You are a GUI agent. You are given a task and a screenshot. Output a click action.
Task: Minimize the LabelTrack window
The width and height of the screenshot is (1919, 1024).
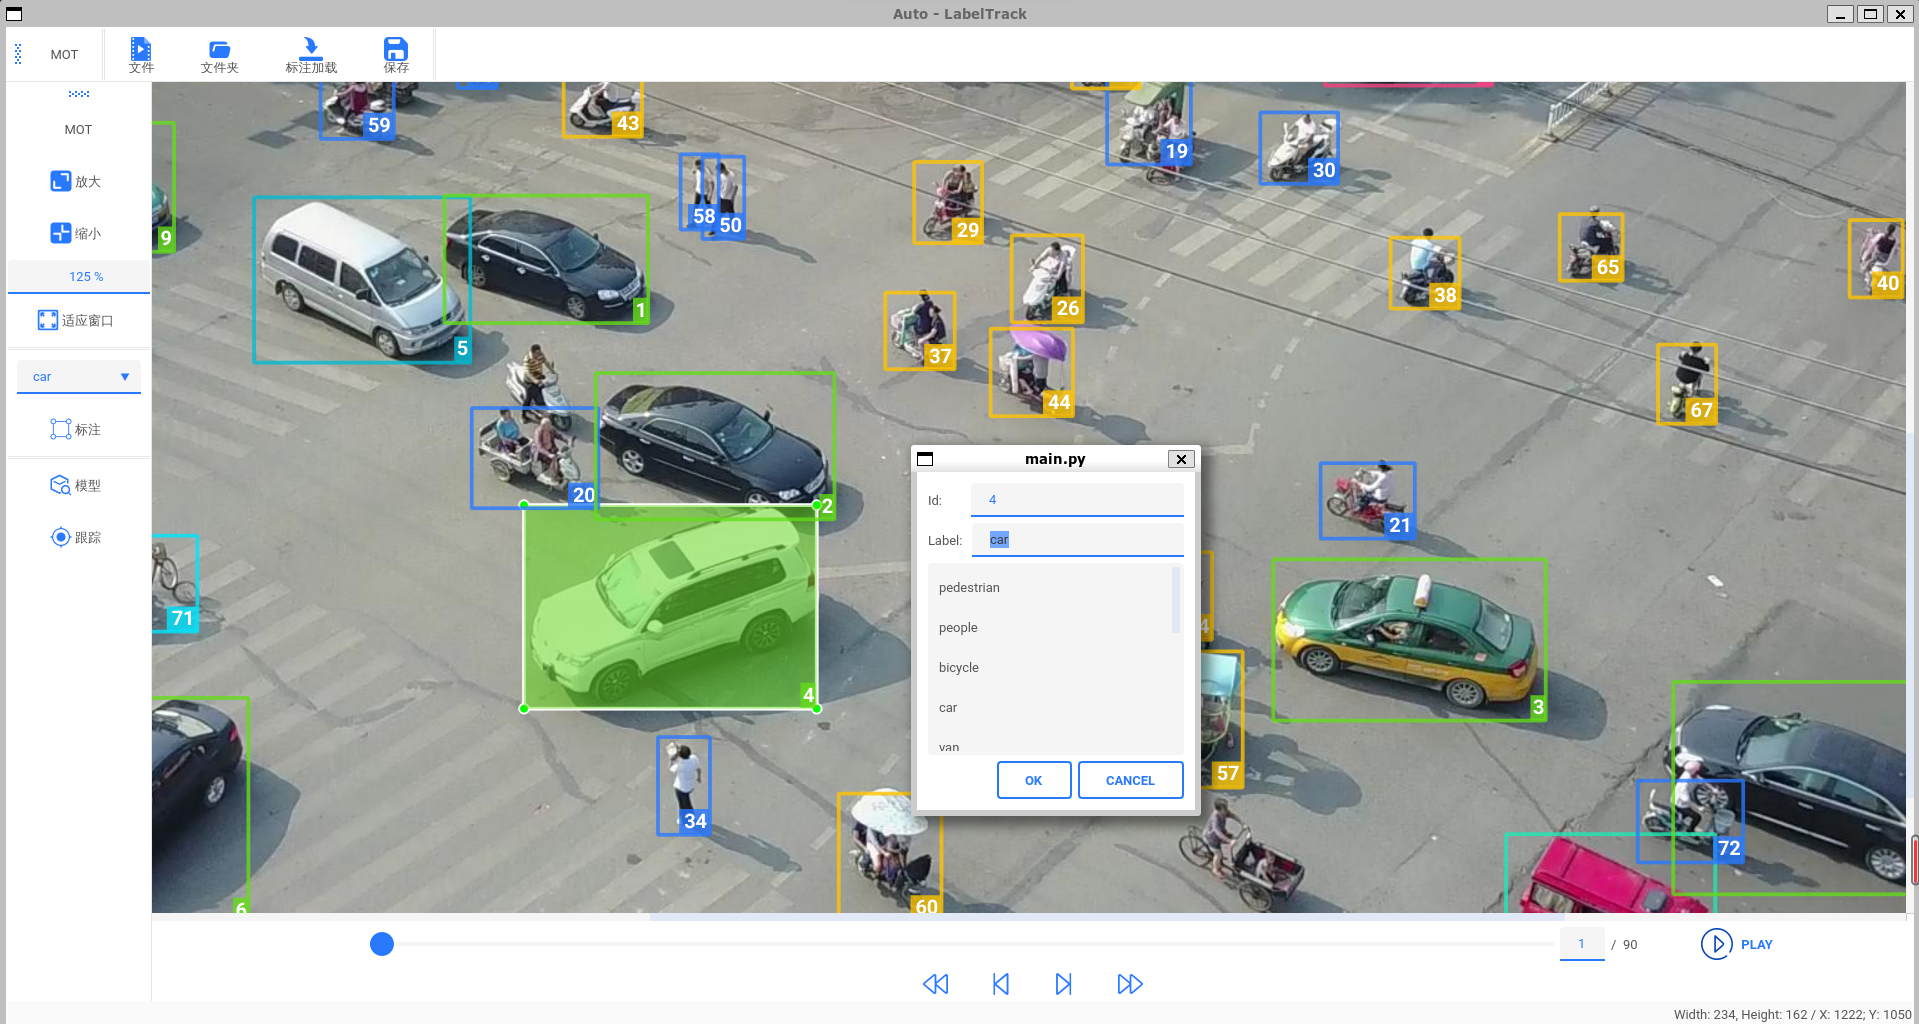(1840, 14)
